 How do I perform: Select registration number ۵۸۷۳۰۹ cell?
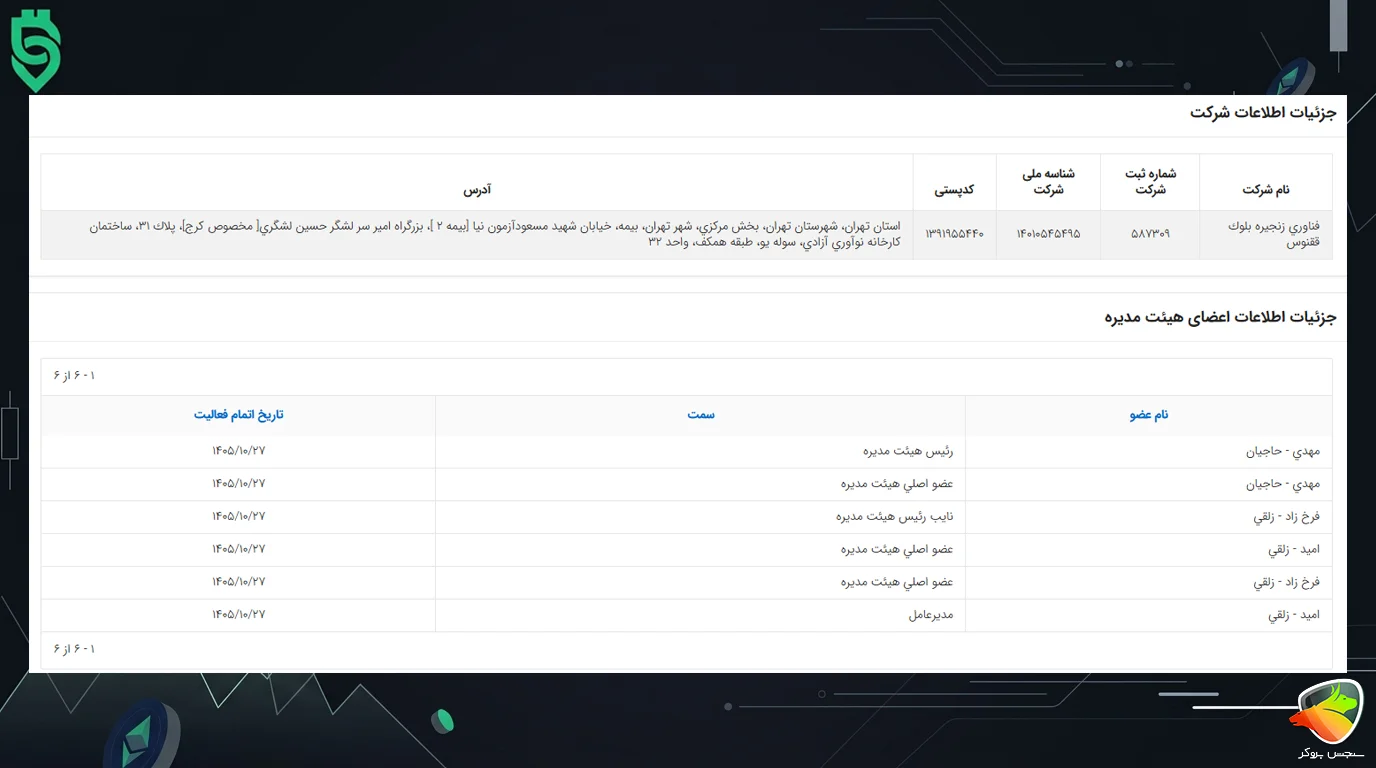click(1150, 235)
